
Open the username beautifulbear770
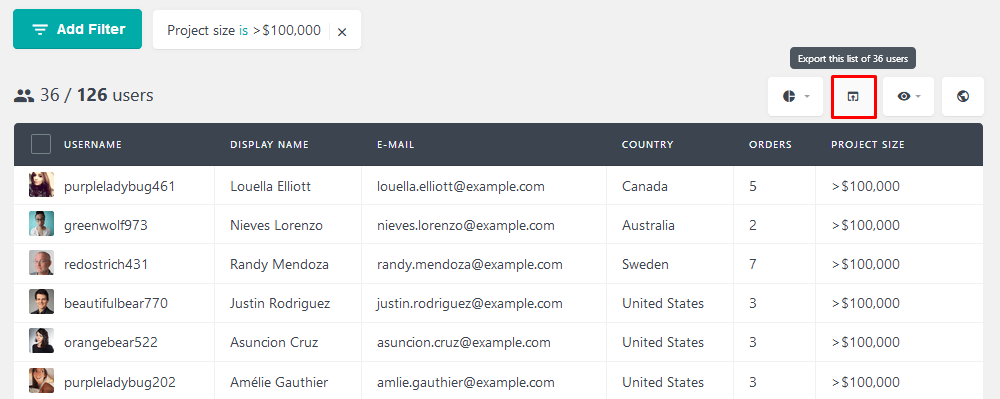pos(116,303)
